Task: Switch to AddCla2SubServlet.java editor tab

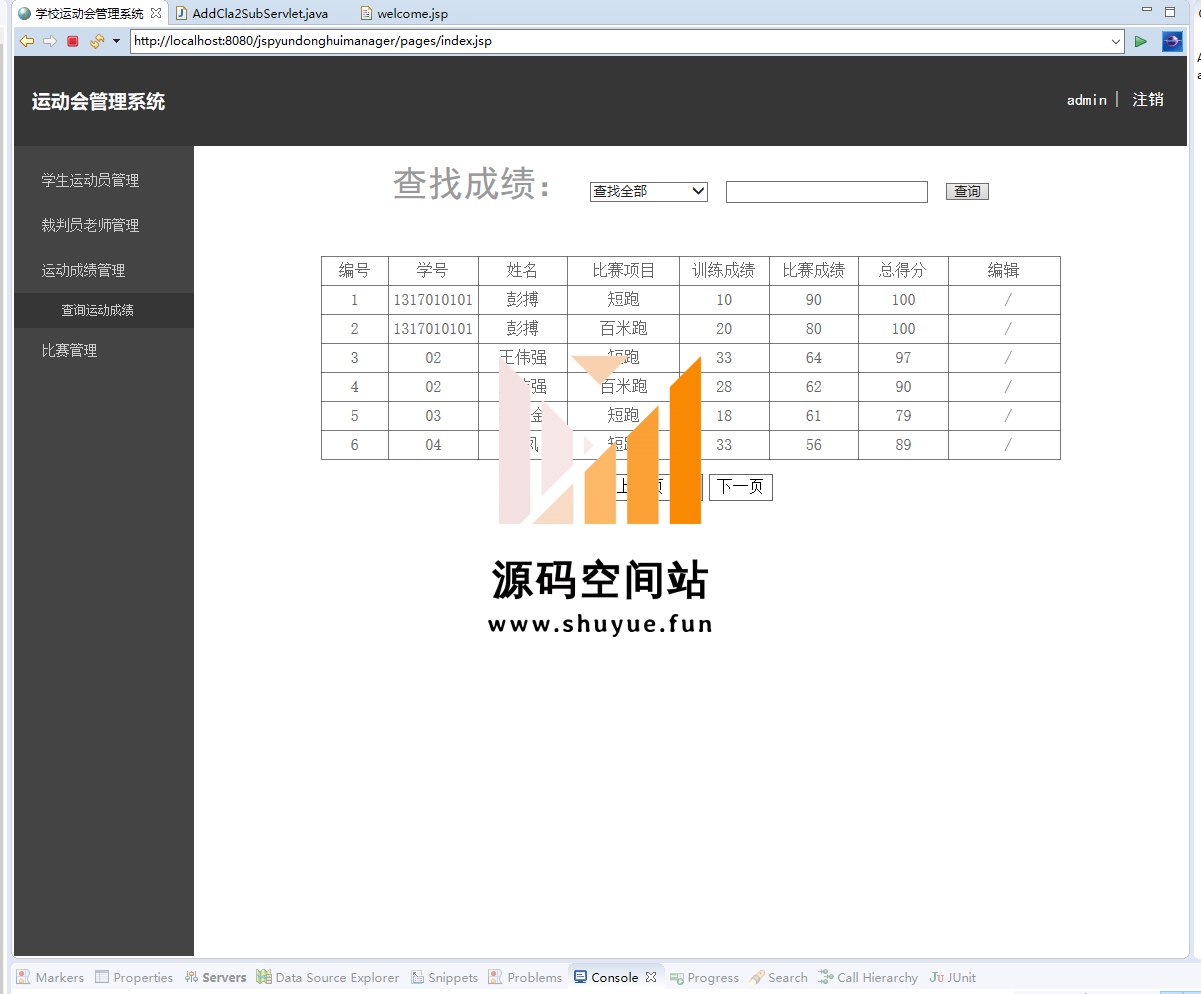Action: pos(259,13)
